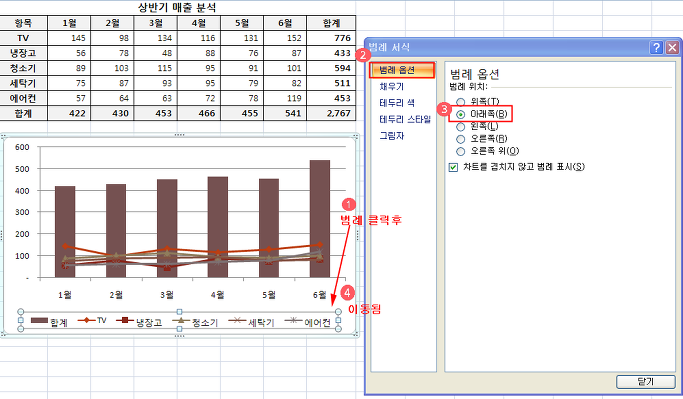The image size is (683, 399).
Task: Select the 1월 column header cell
Action: pos(69,23)
